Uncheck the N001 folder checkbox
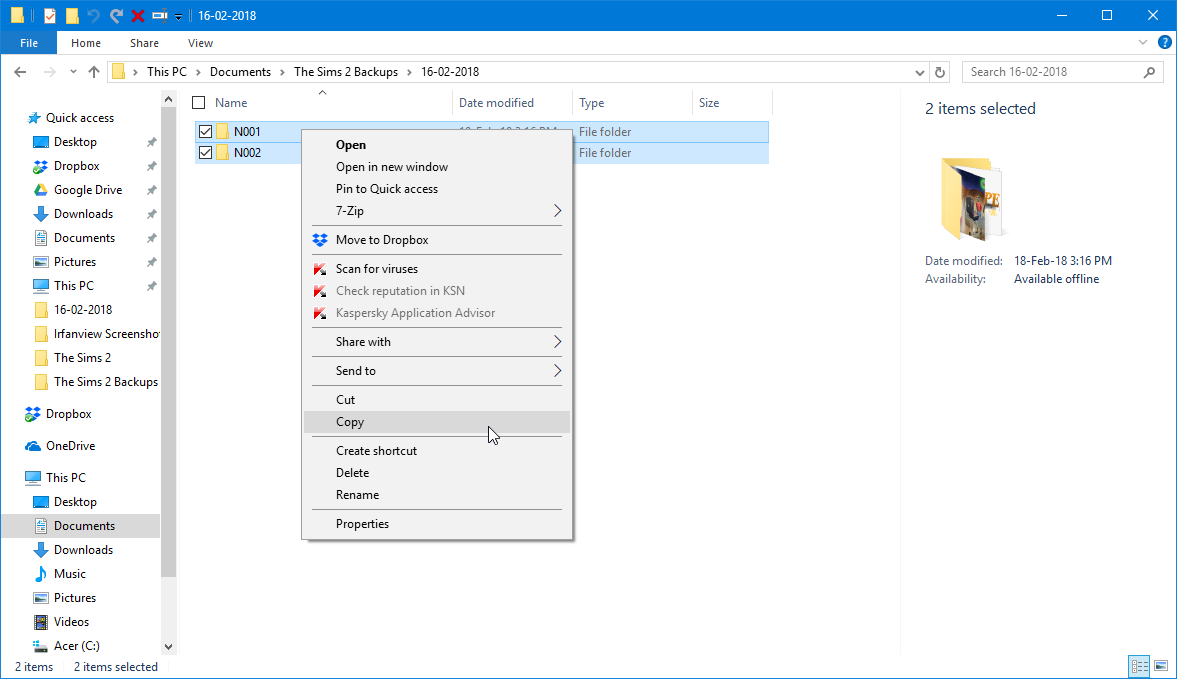 [205, 131]
